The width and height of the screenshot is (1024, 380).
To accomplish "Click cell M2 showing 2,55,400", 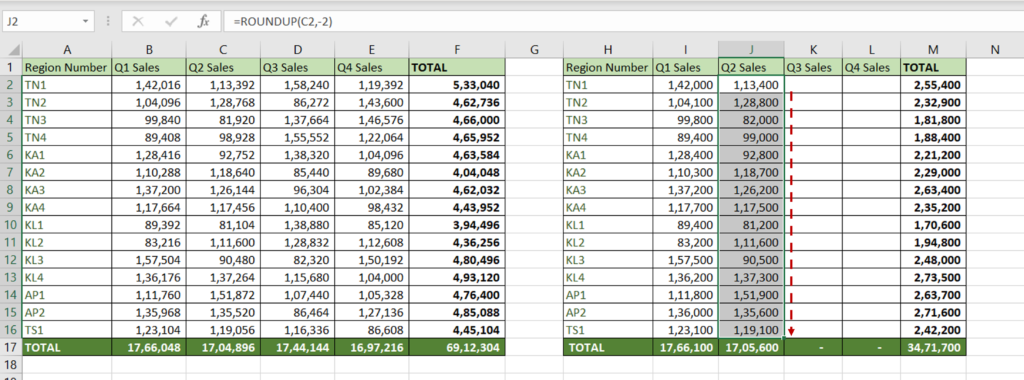I will [x=933, y=85].
